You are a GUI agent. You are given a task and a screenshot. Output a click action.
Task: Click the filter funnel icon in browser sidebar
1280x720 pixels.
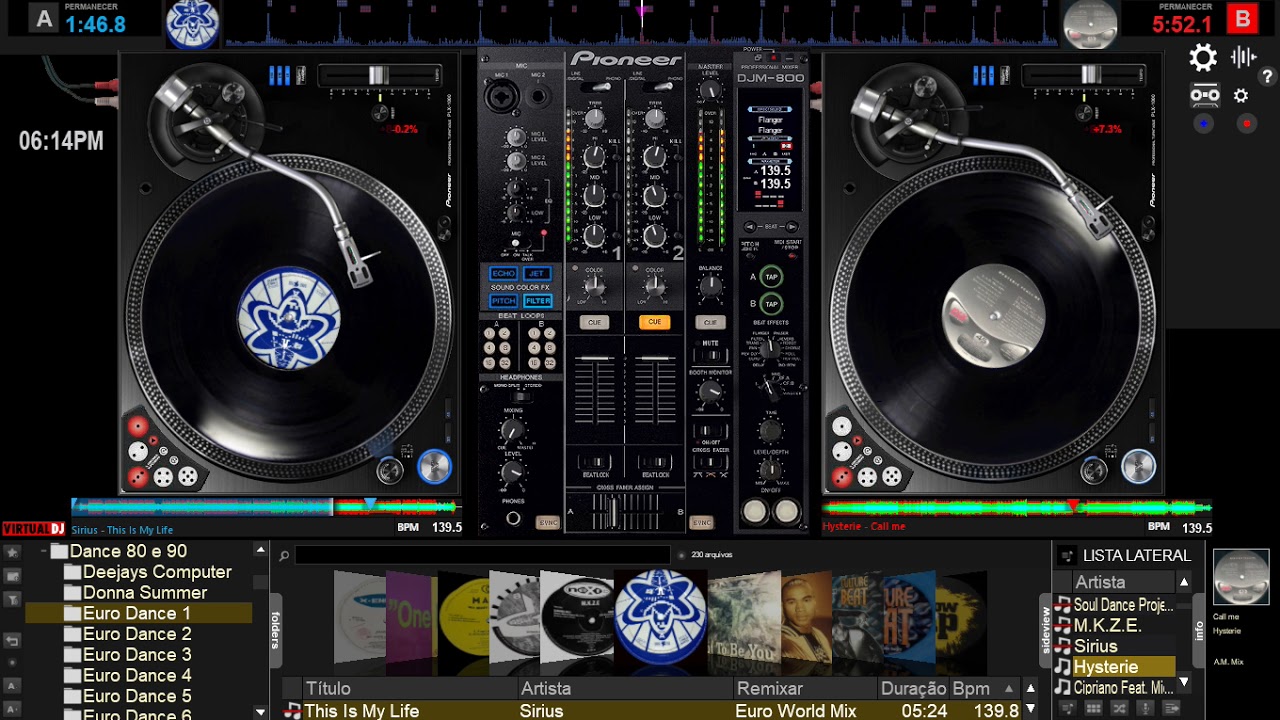click(12, 599)
